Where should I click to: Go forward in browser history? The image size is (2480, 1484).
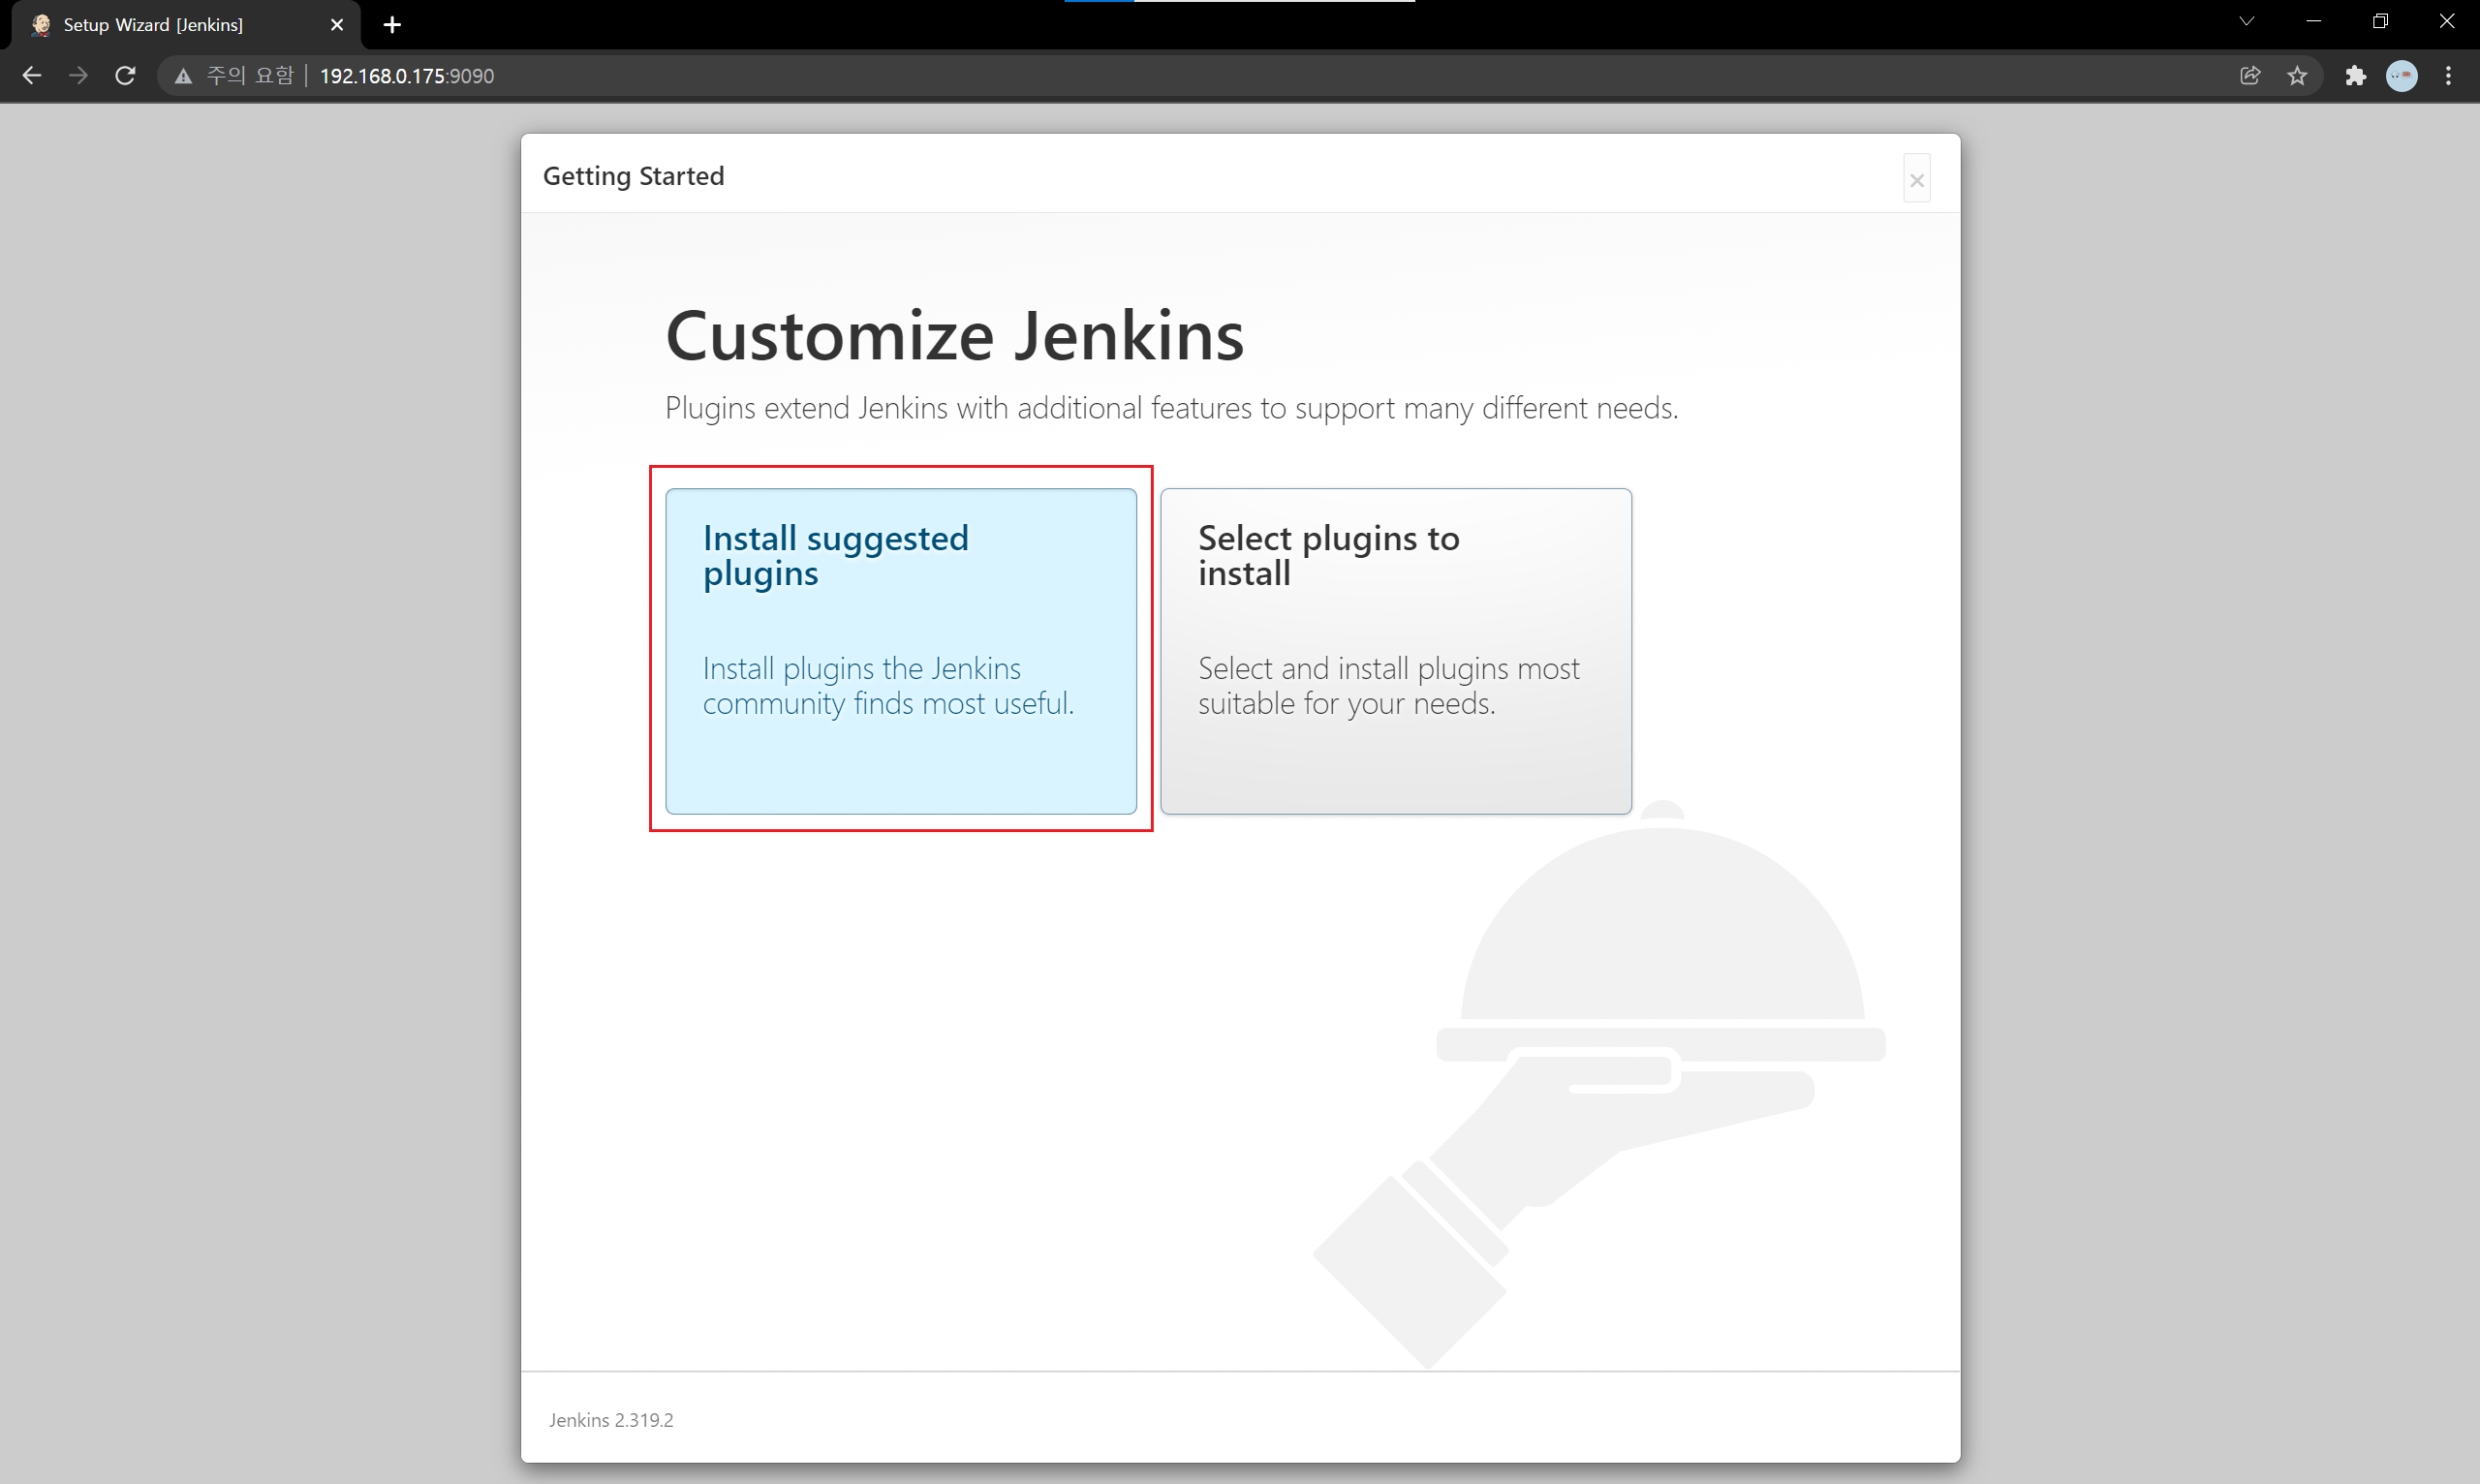click(x=78, y=76)
